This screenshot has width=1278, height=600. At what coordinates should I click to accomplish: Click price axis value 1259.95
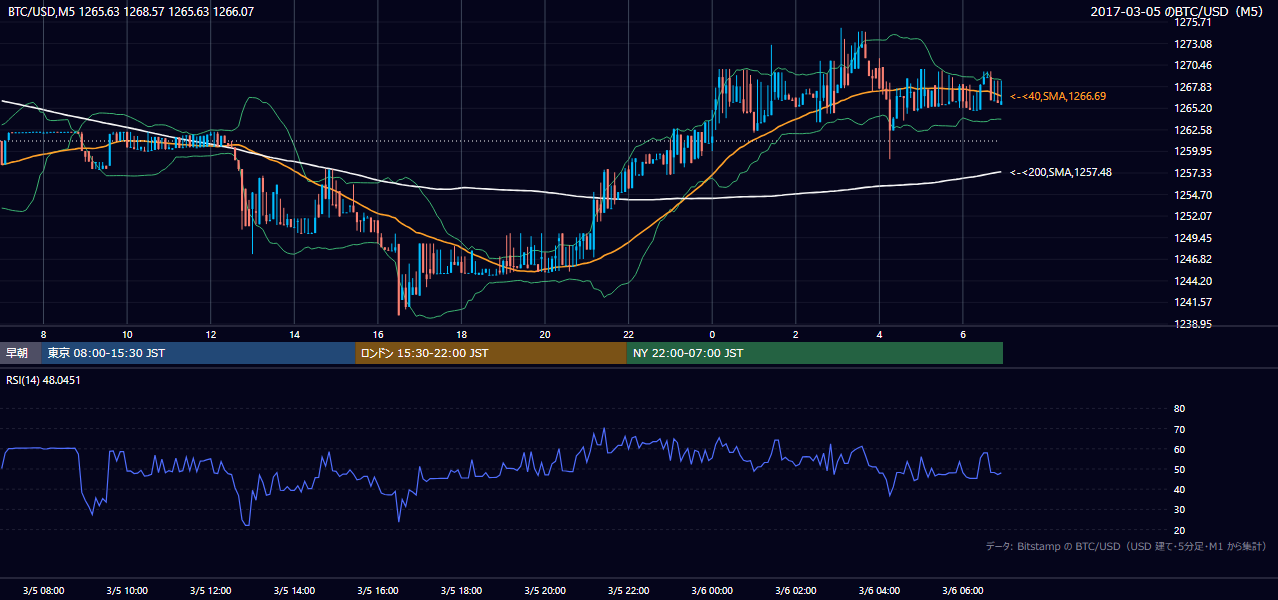[1193, 151]
